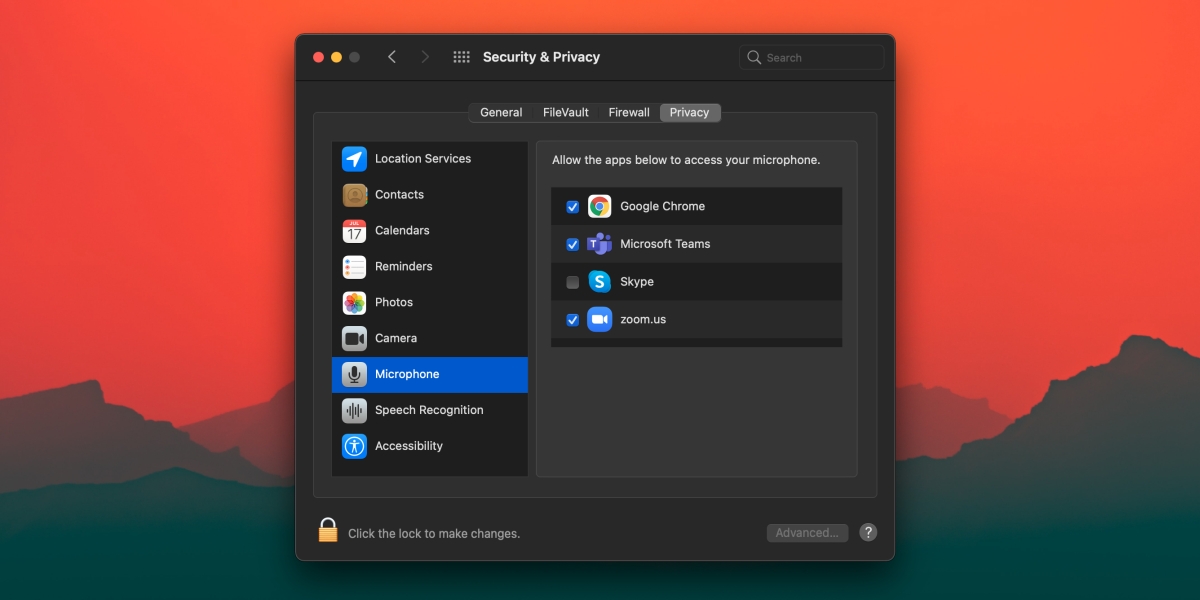Click the Speech Recognition waveform icon
Viewport: 1200px width, 600px height.
point(354,411)
